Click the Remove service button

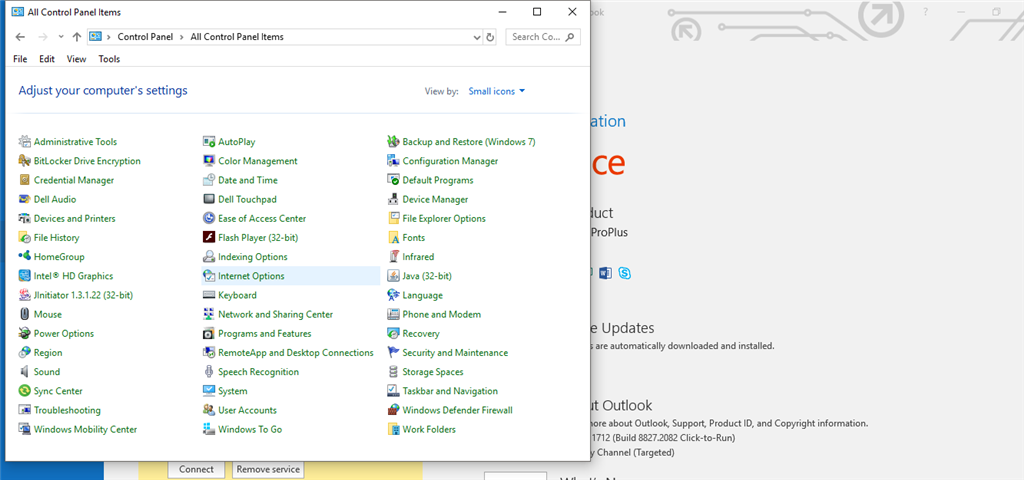pos(268,469)
